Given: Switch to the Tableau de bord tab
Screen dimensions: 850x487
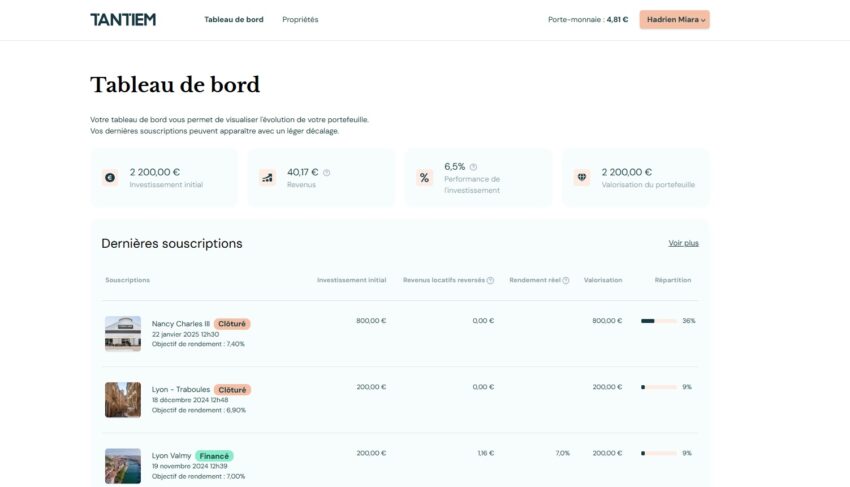Looking at the screenshot, I should [234, 19].
